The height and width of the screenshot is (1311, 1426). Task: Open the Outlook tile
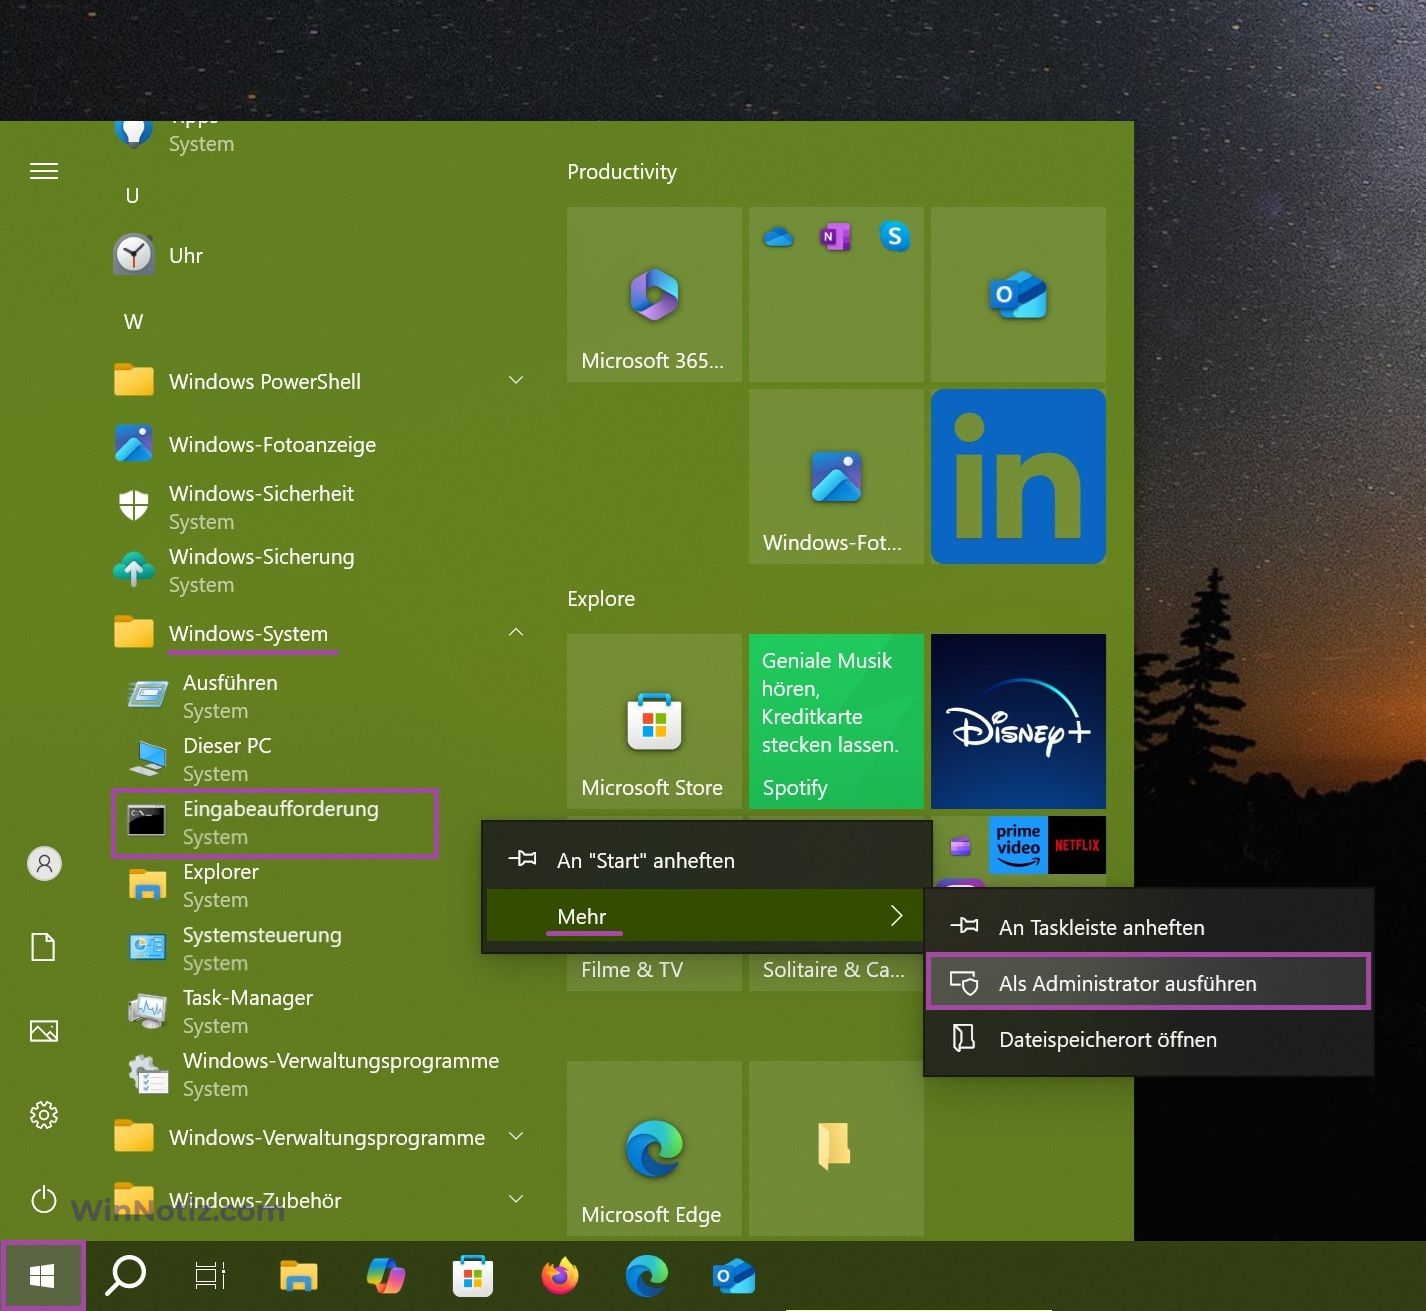[x=1018, y=294]
